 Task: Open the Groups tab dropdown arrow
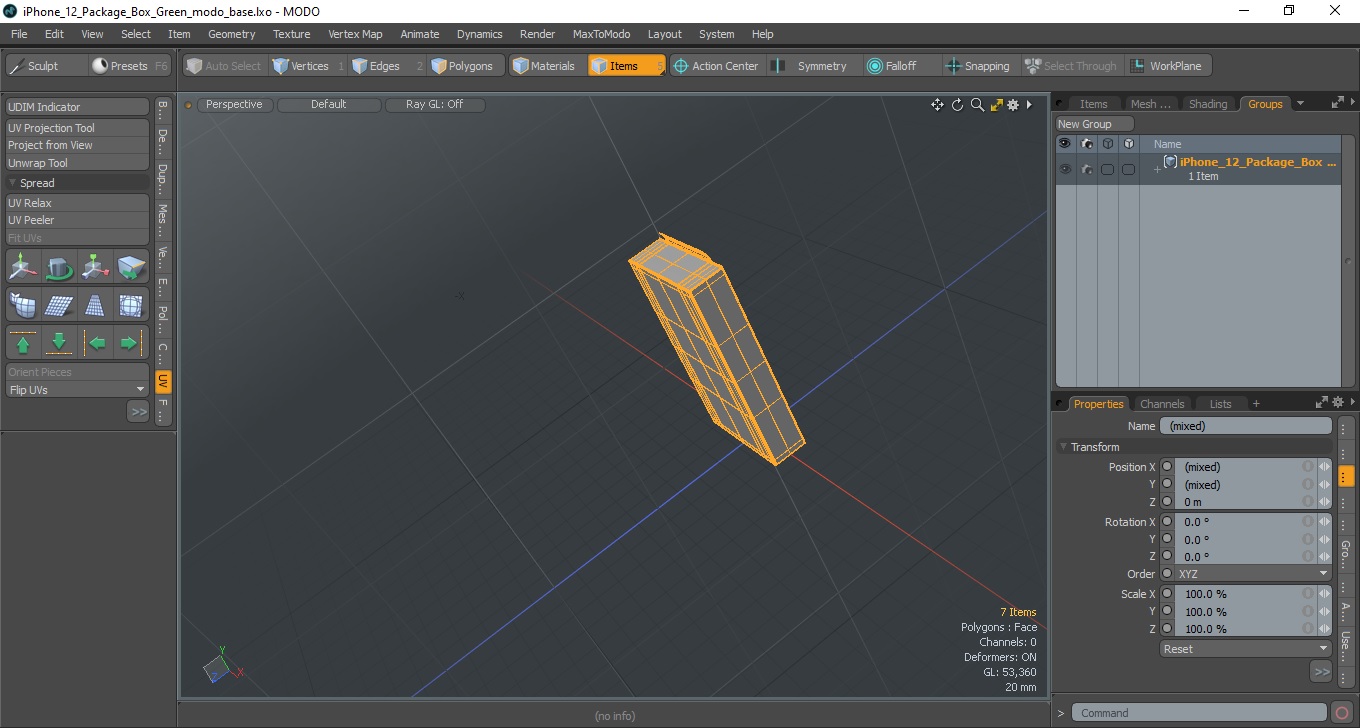1300,103
